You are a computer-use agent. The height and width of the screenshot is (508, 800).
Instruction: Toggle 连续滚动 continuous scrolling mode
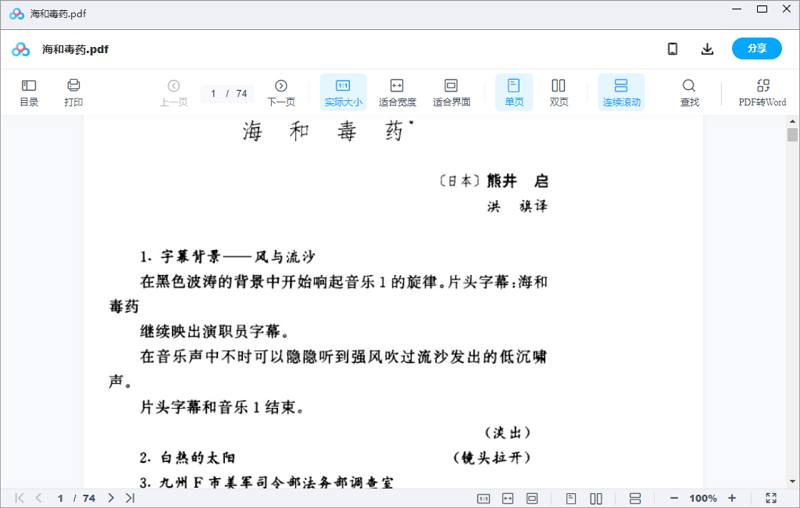click(621, 92)
